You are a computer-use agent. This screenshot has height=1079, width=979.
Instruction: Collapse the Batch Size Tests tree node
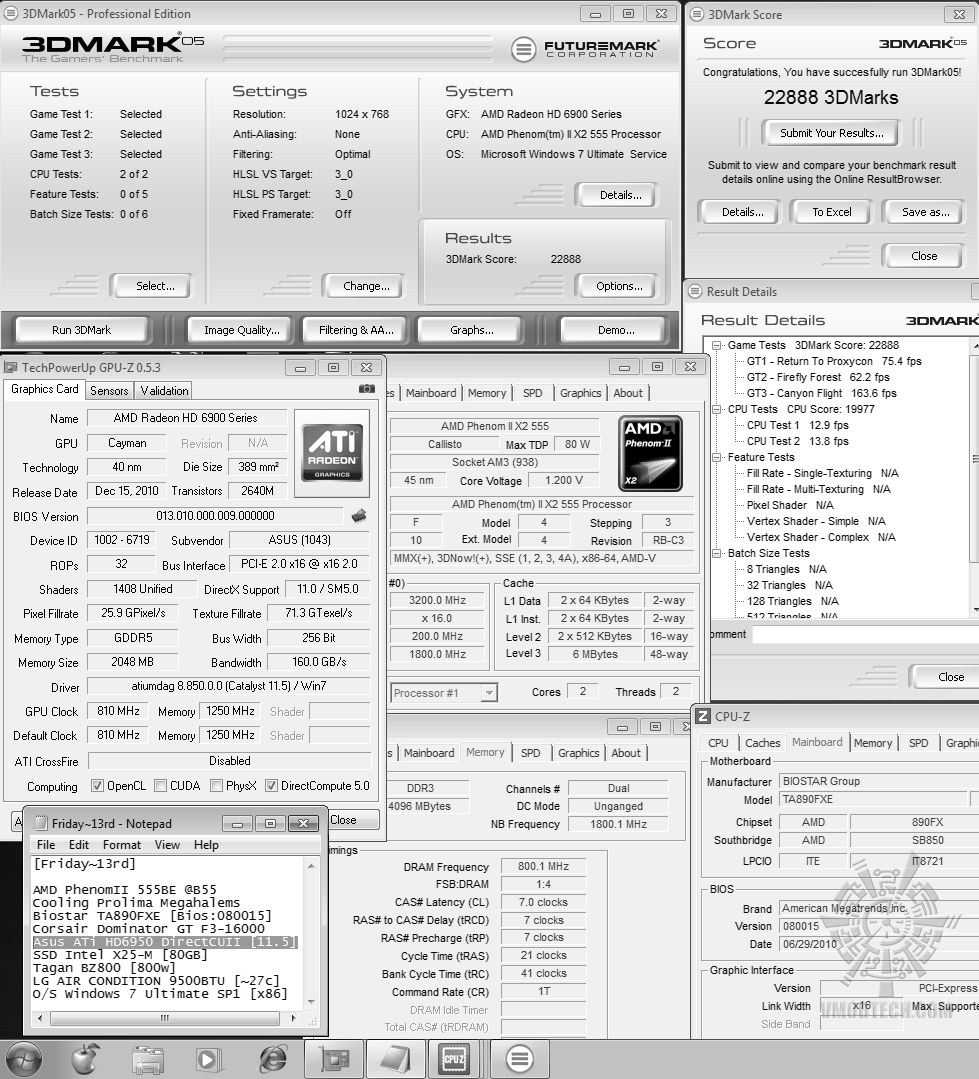[x=716, y=553]
